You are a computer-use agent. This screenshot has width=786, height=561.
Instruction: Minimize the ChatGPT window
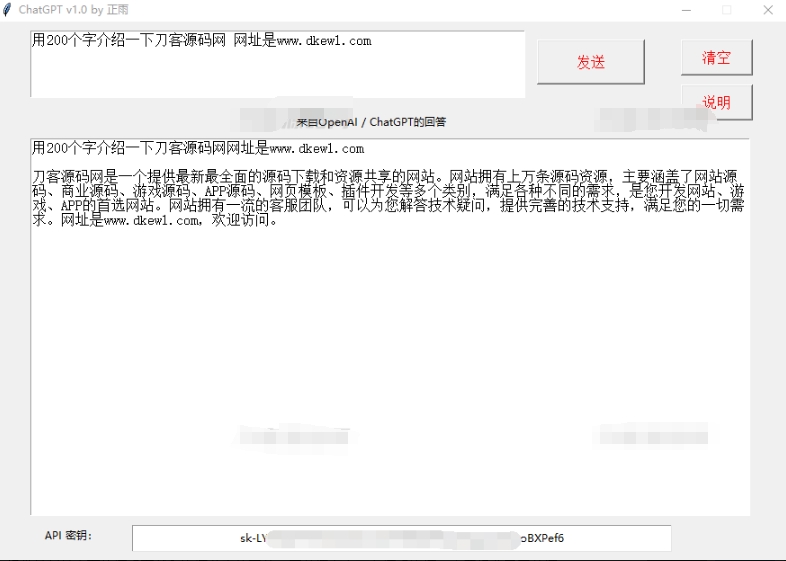pos(686,10)
